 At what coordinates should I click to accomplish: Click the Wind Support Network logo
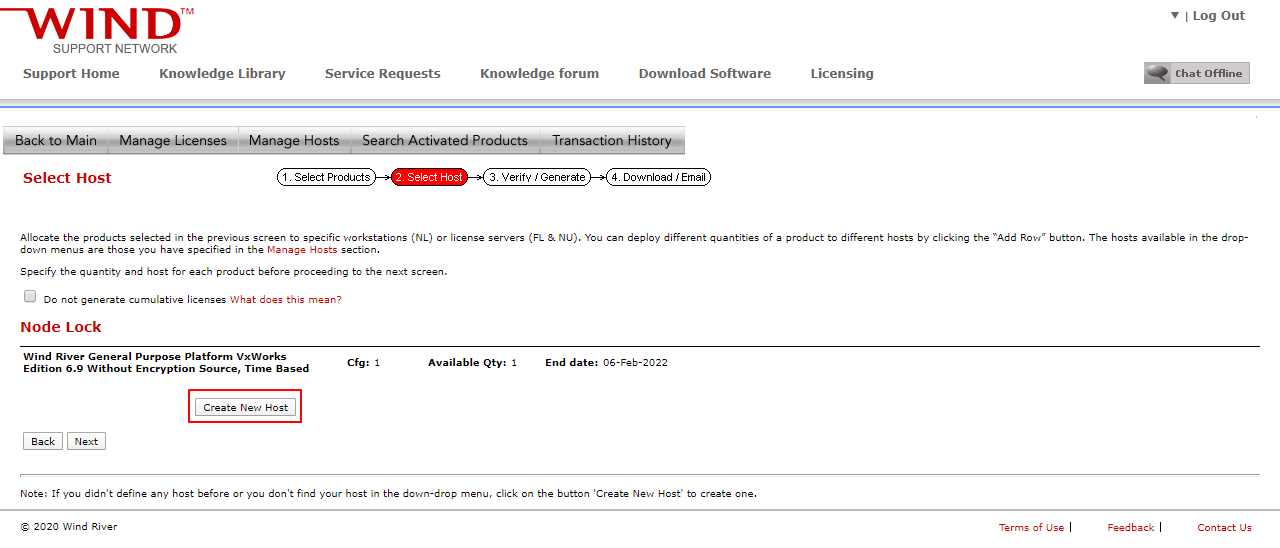(99, 30)
